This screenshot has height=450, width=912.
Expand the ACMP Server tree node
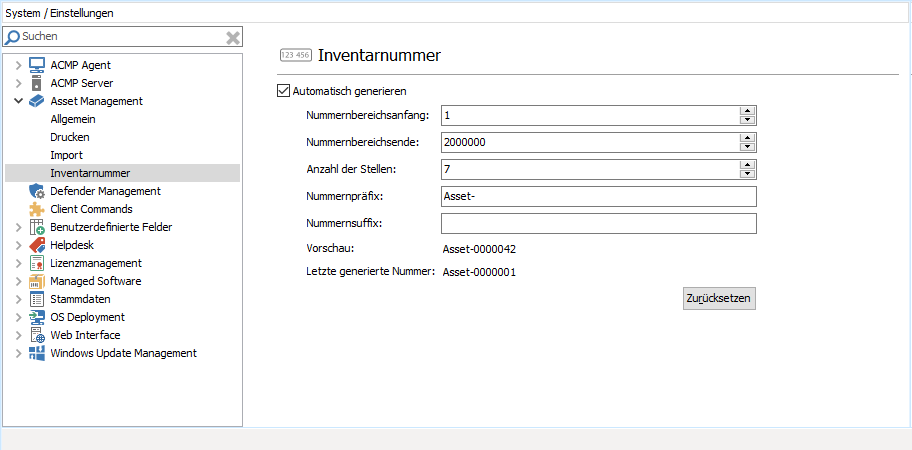pyautogui.click(x=19, y=83)
